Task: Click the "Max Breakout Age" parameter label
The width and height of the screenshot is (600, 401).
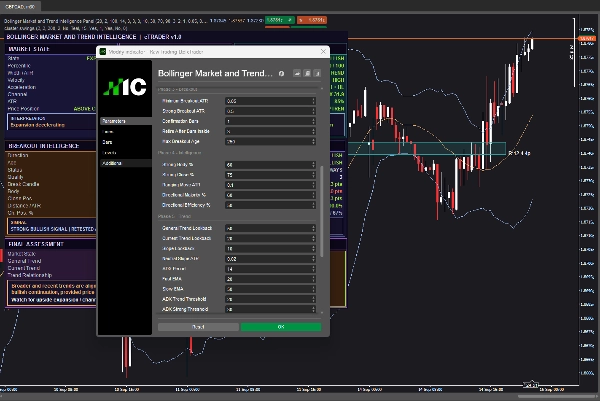Action: coord(181,141)
